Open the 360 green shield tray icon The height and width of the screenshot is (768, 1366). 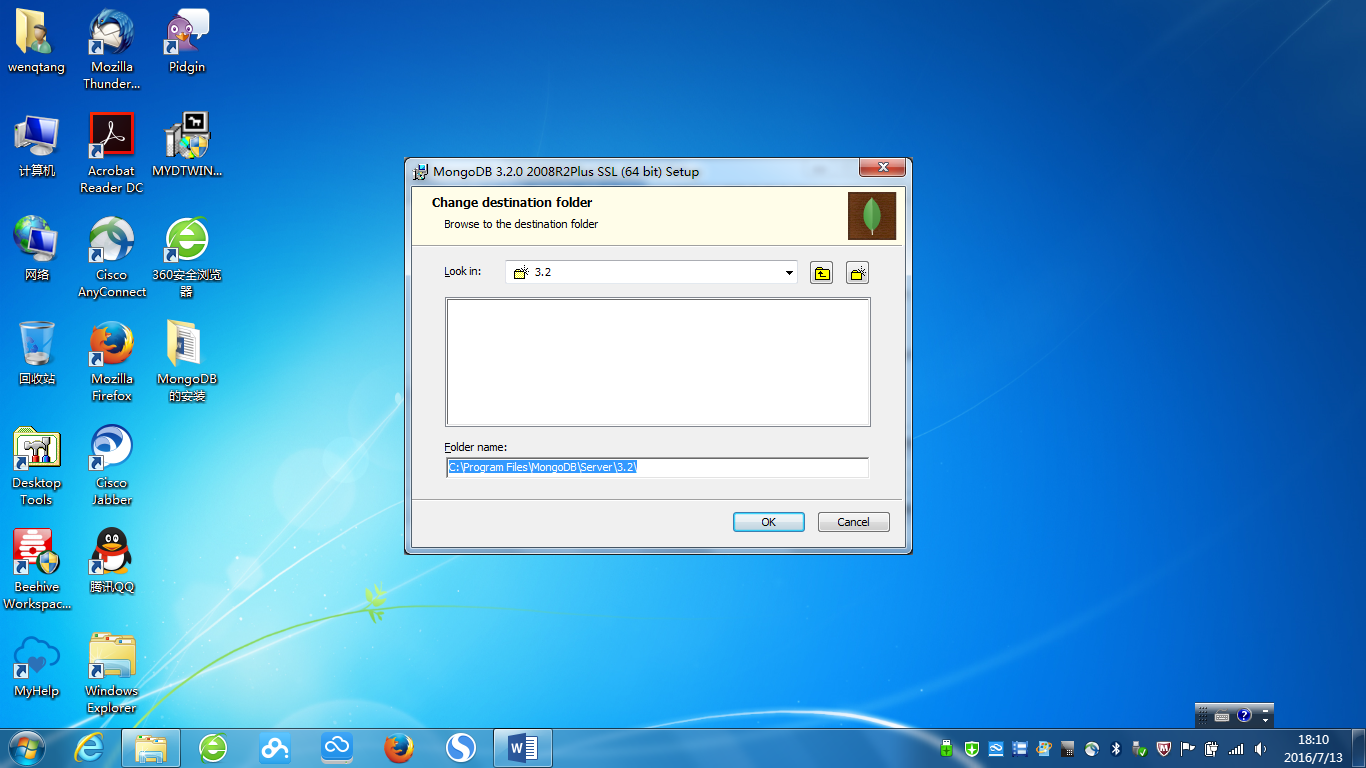pyautogui.click(x=971, y=748)
